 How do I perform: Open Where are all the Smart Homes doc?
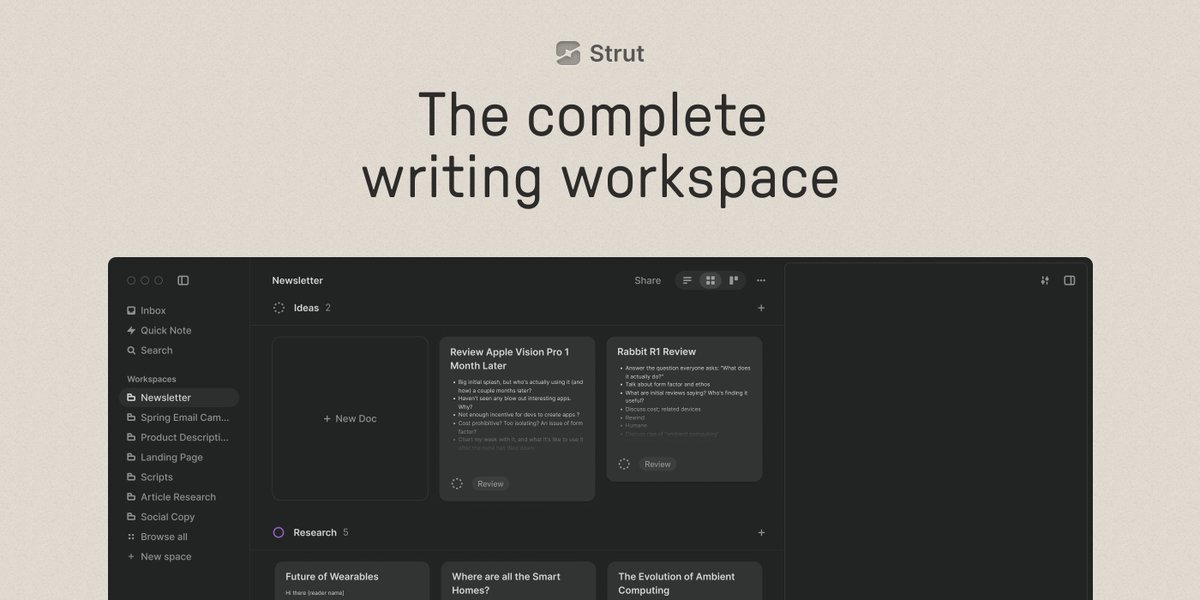pos(518,580)
